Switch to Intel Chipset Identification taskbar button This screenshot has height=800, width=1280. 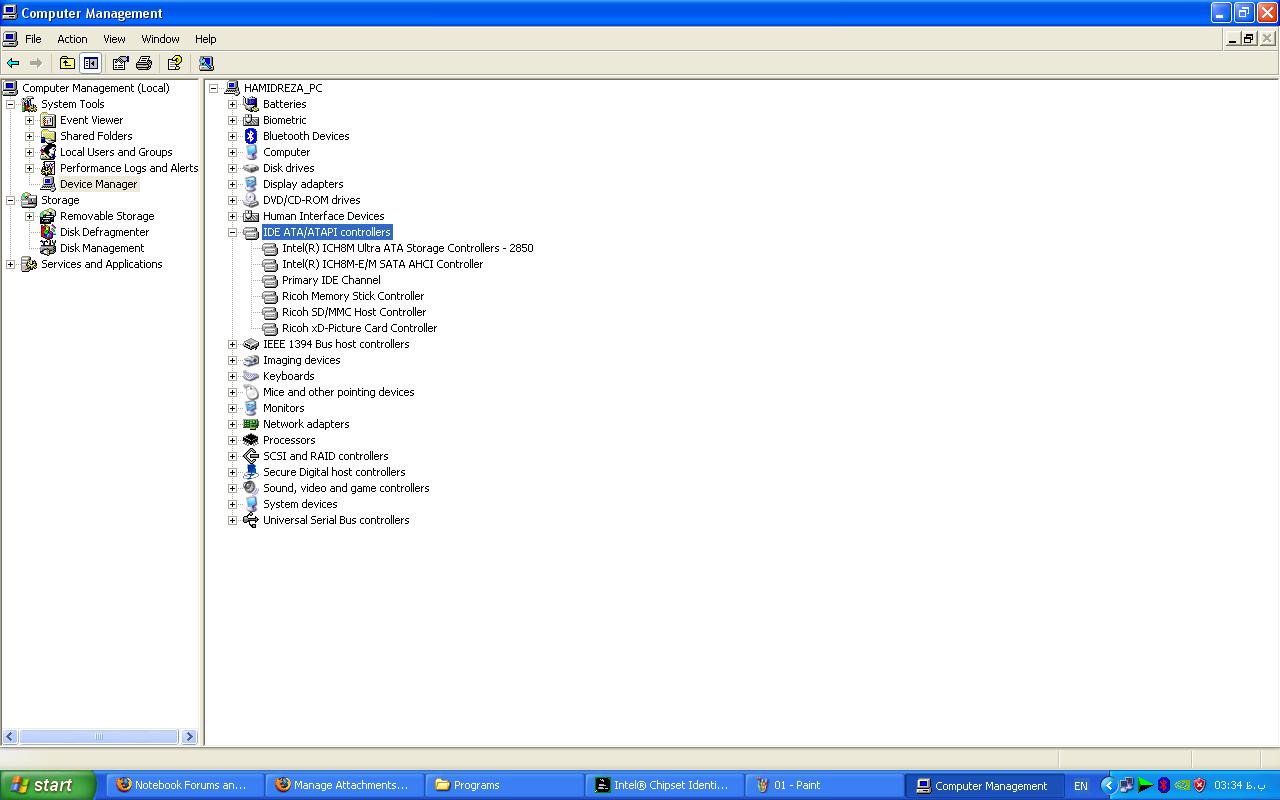coord(666,785)
